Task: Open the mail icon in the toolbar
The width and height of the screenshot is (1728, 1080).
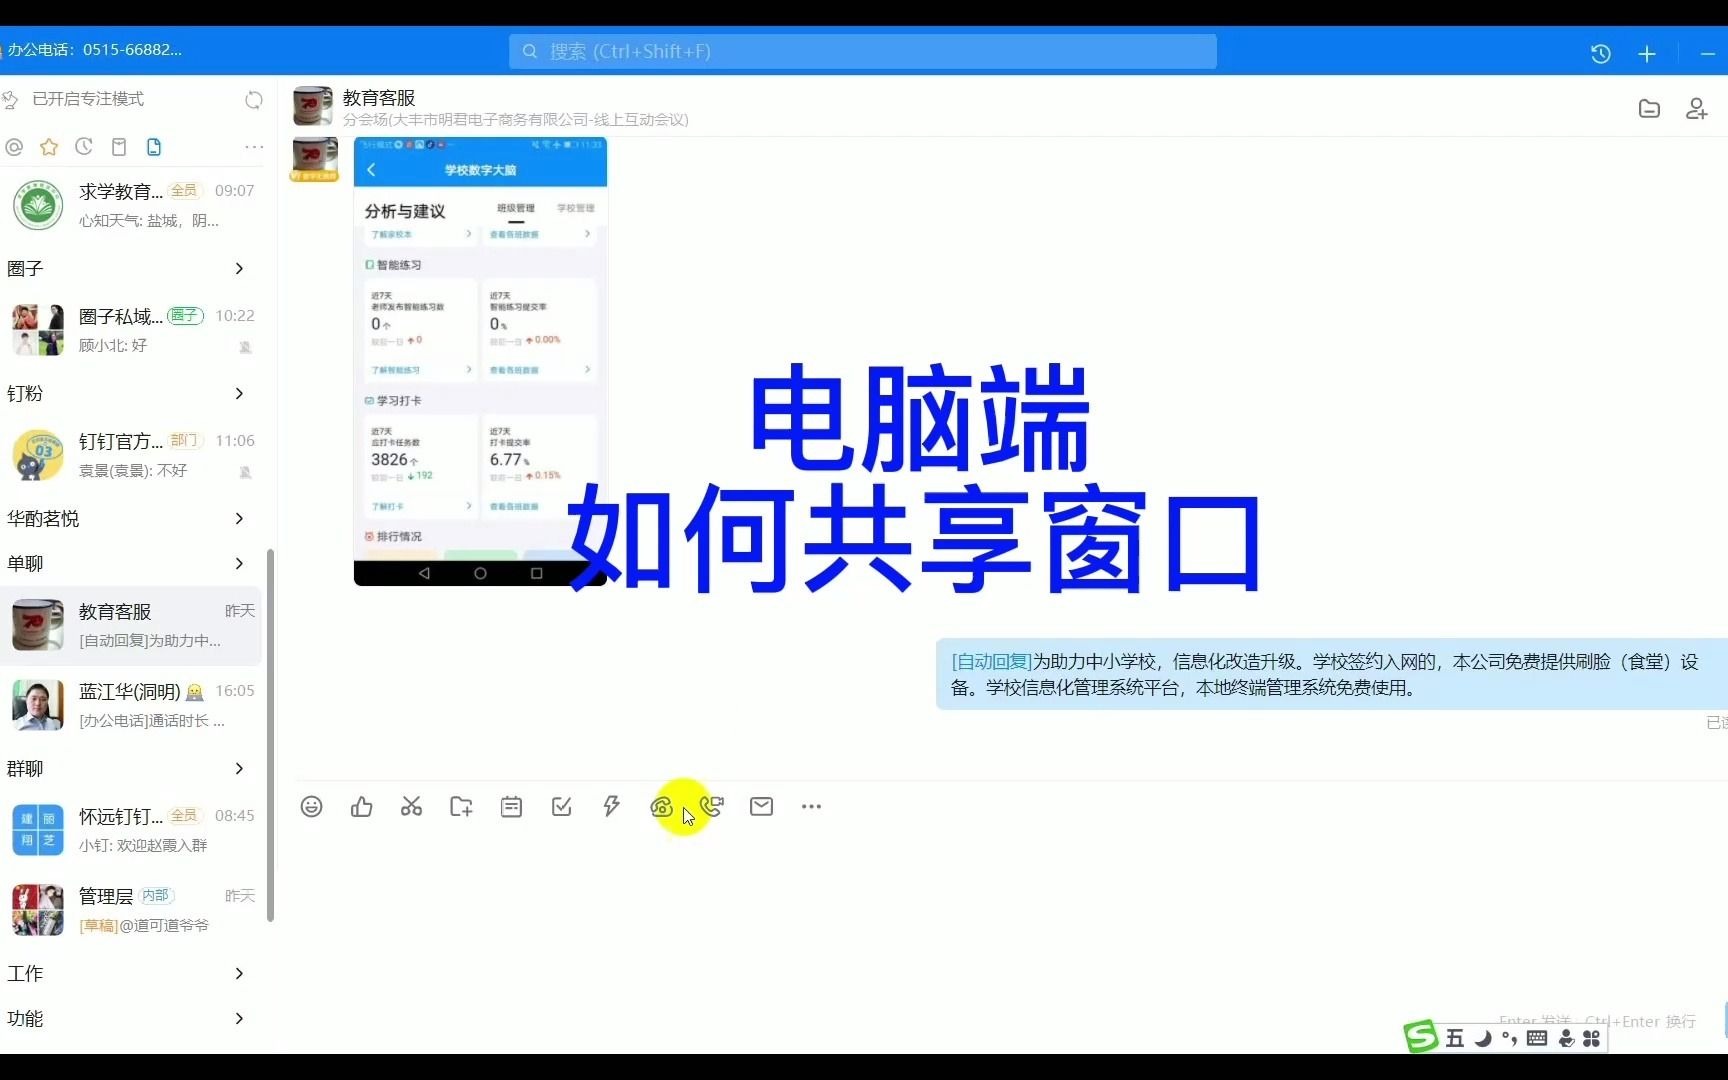Action: [762, 806]
